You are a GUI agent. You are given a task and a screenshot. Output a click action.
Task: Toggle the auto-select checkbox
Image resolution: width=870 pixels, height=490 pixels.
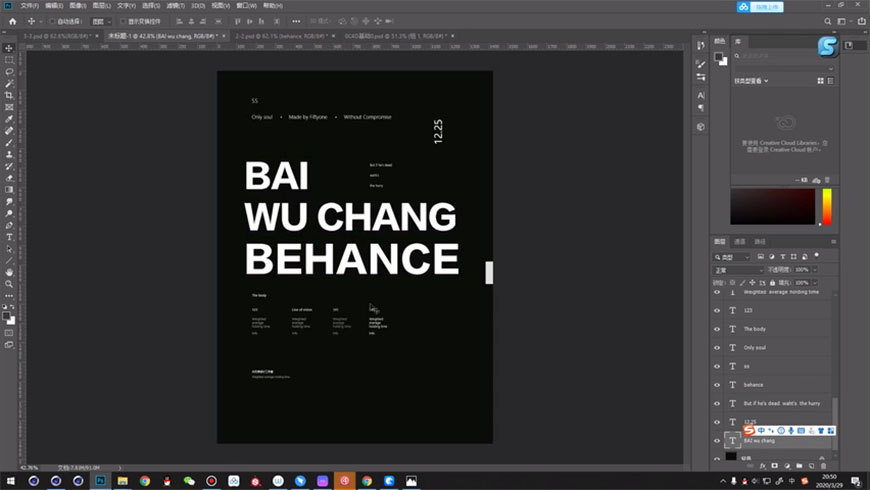pos(52,21)
